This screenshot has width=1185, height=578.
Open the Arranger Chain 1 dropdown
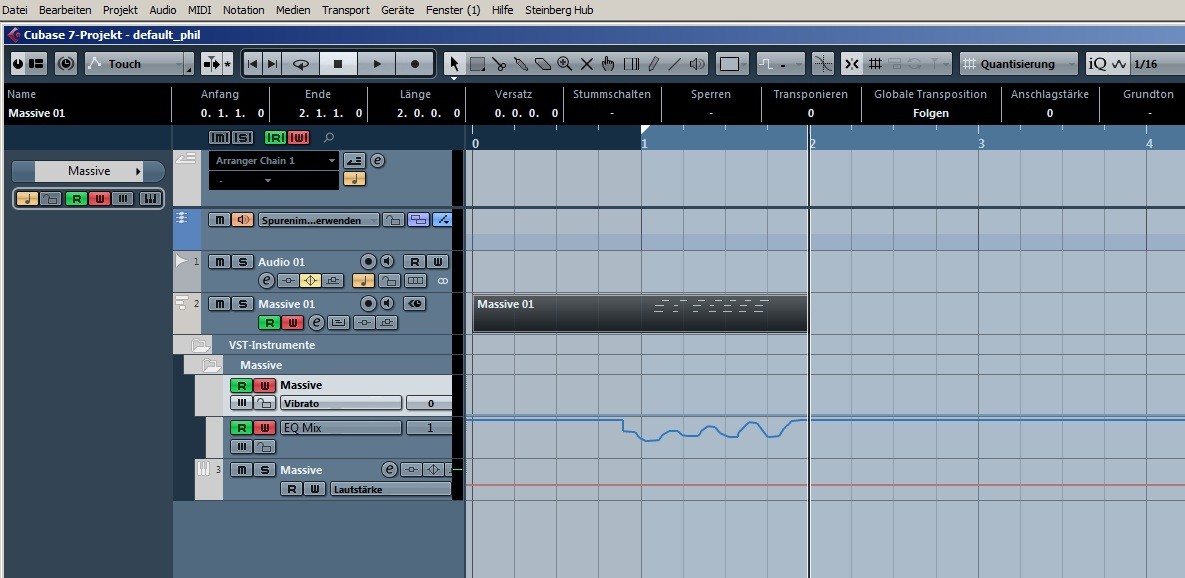(274, 161)
